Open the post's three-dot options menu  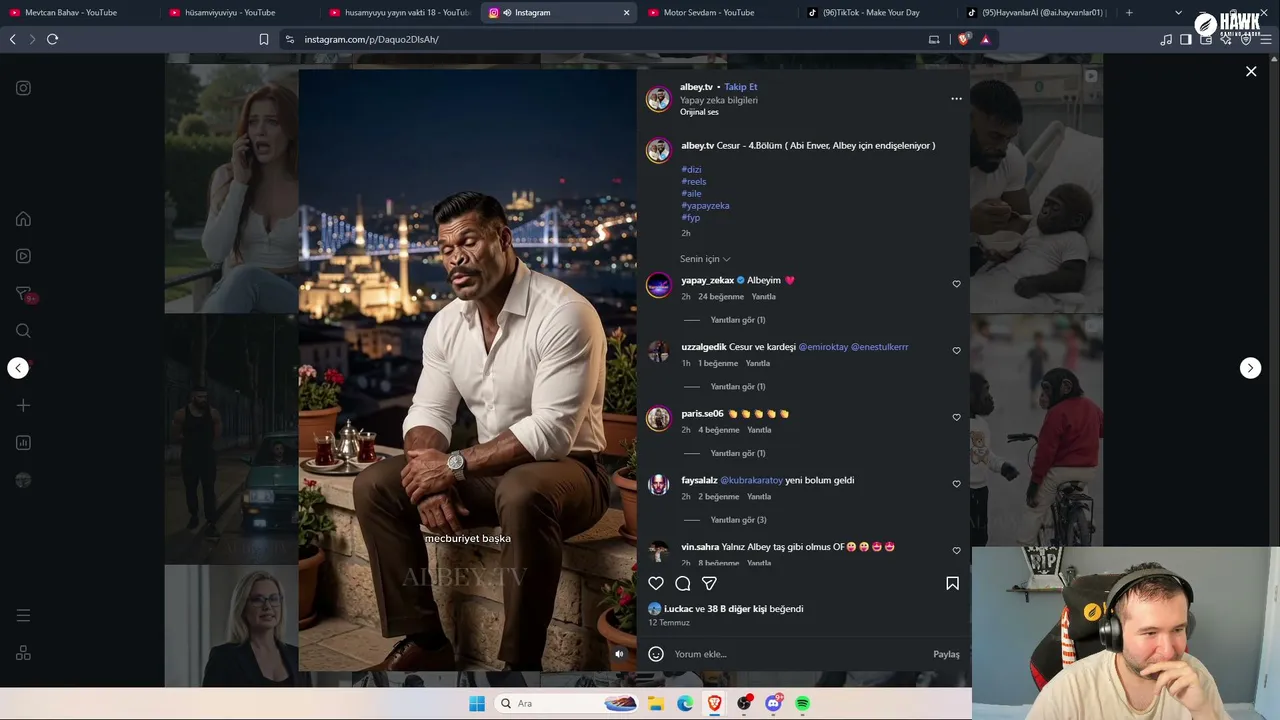point(956,99)
